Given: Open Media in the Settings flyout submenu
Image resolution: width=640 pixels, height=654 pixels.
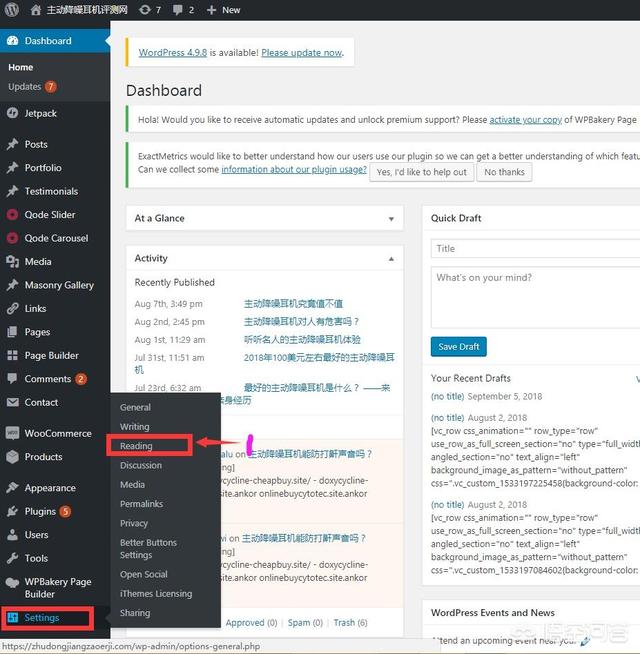Looking at the screenshot, I should [x=132, y=484].
